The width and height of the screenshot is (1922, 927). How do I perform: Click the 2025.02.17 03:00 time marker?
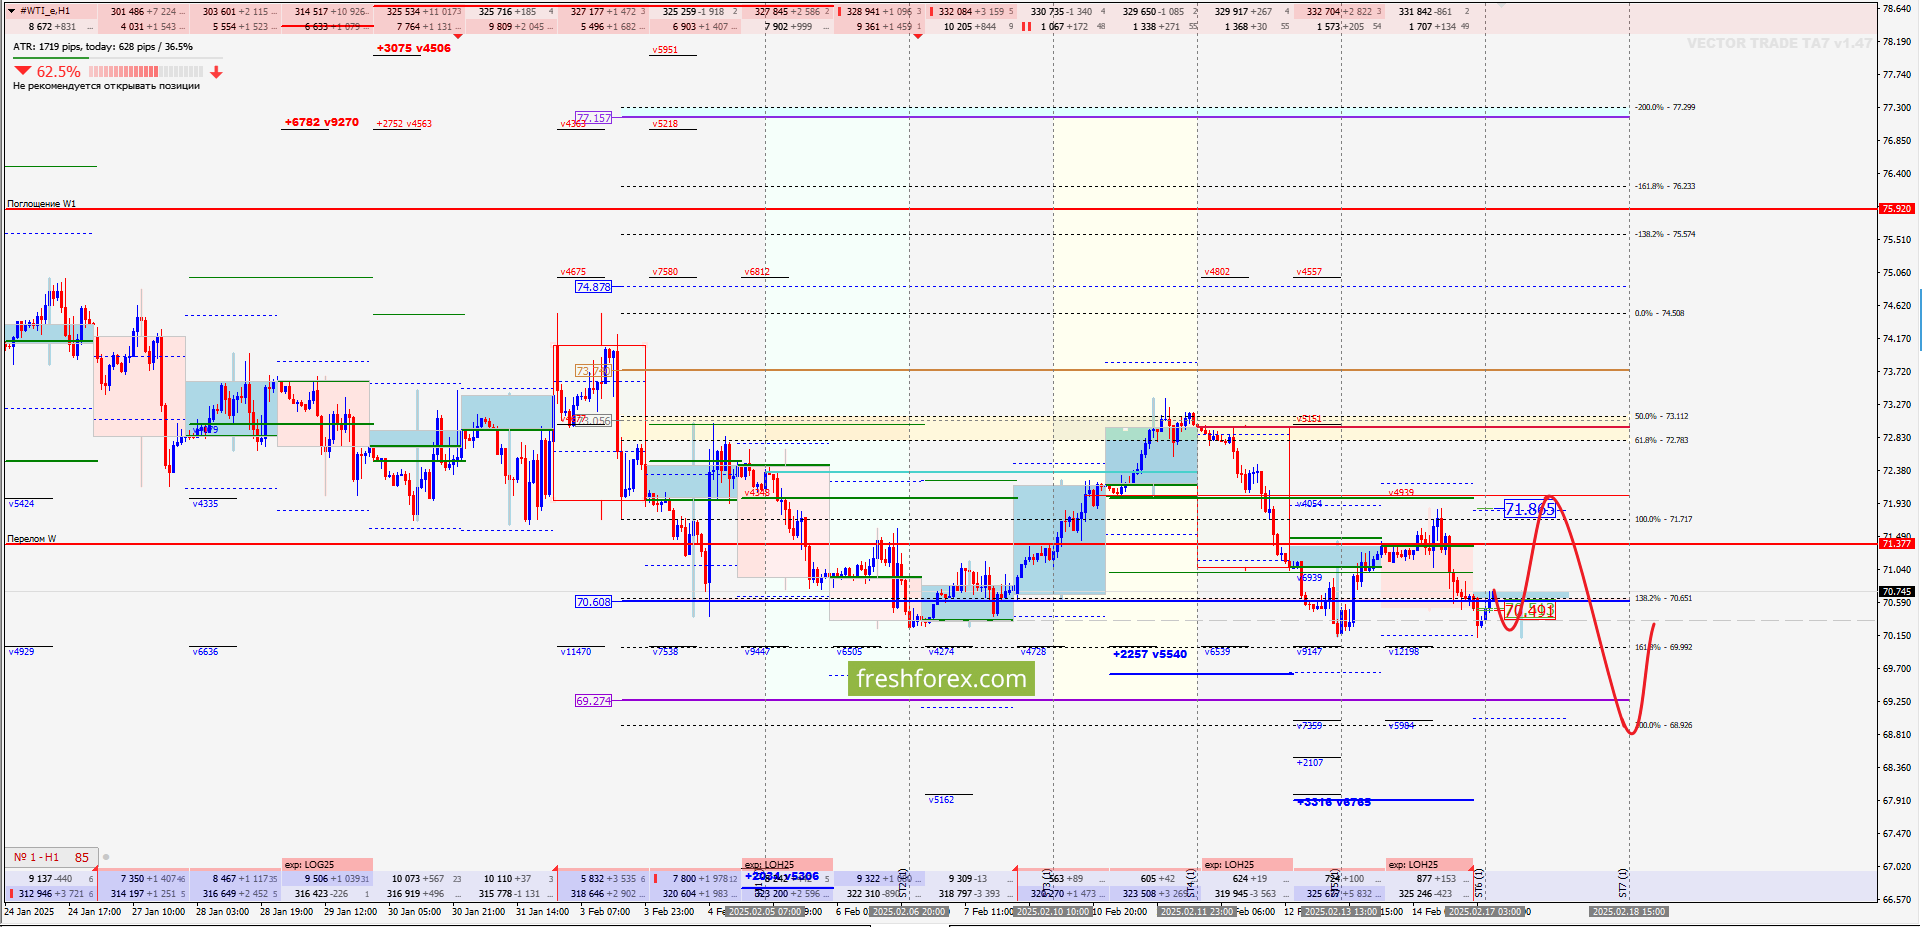click(1485, 912)
